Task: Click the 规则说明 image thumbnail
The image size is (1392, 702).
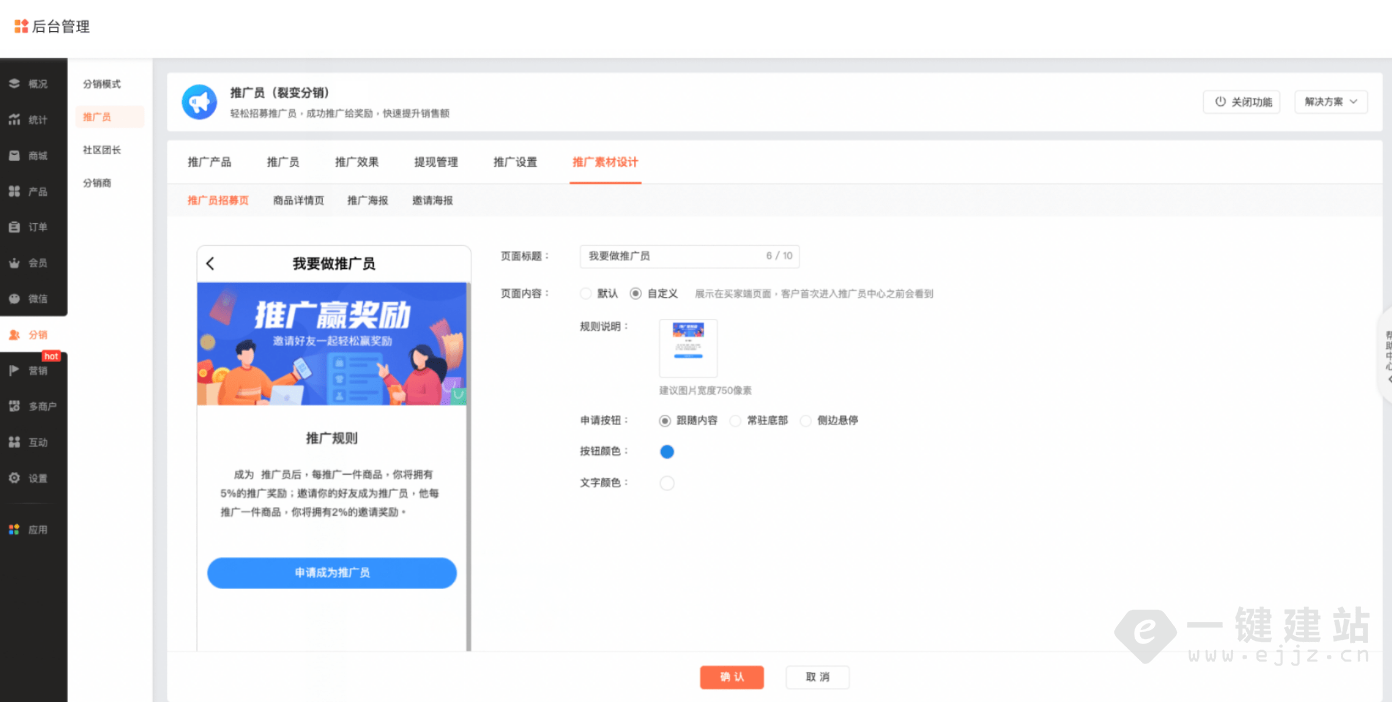Action: tap(688, 348)
